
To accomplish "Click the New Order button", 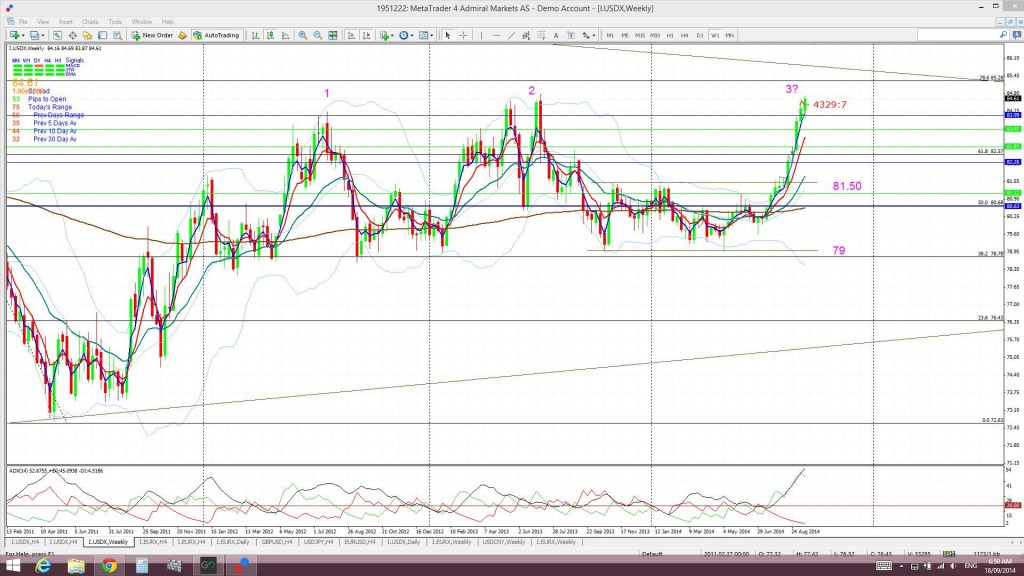I will pyautogui.click(x=152, y=35).
